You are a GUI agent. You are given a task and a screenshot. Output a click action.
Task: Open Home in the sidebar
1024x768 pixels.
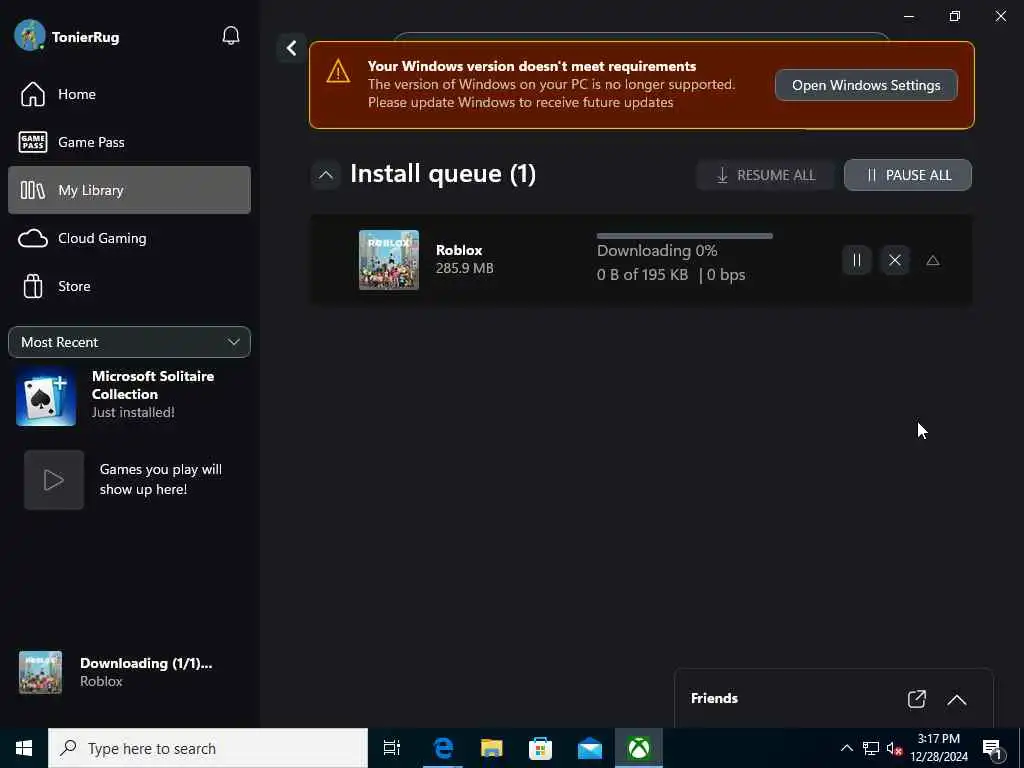click(129, 94)
